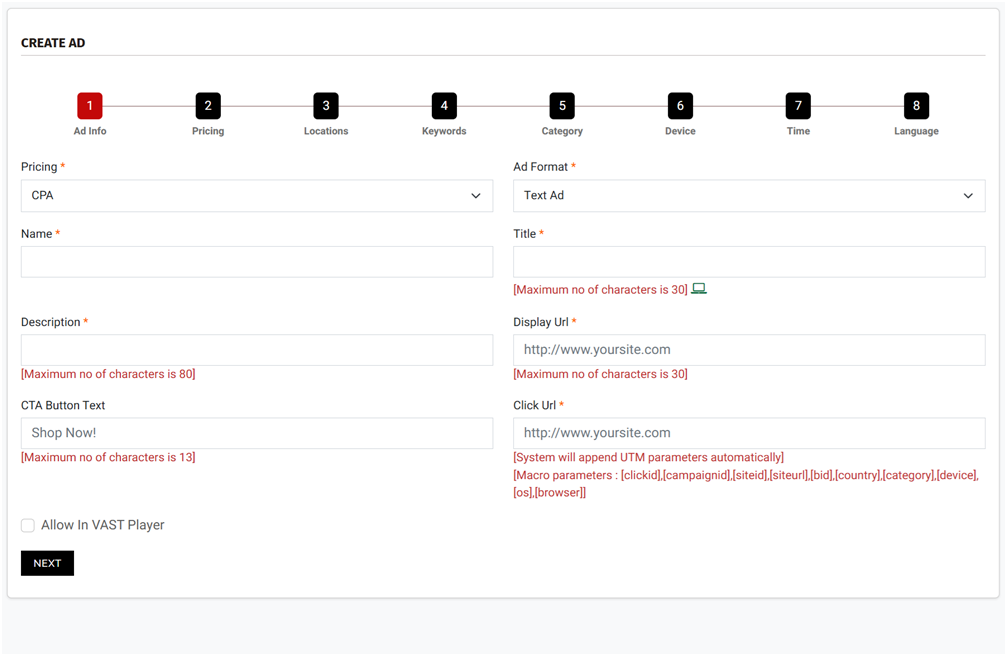Click the Allow In VAST Player label
This screenshot has height=656, width=1007.
pos(102,525)
